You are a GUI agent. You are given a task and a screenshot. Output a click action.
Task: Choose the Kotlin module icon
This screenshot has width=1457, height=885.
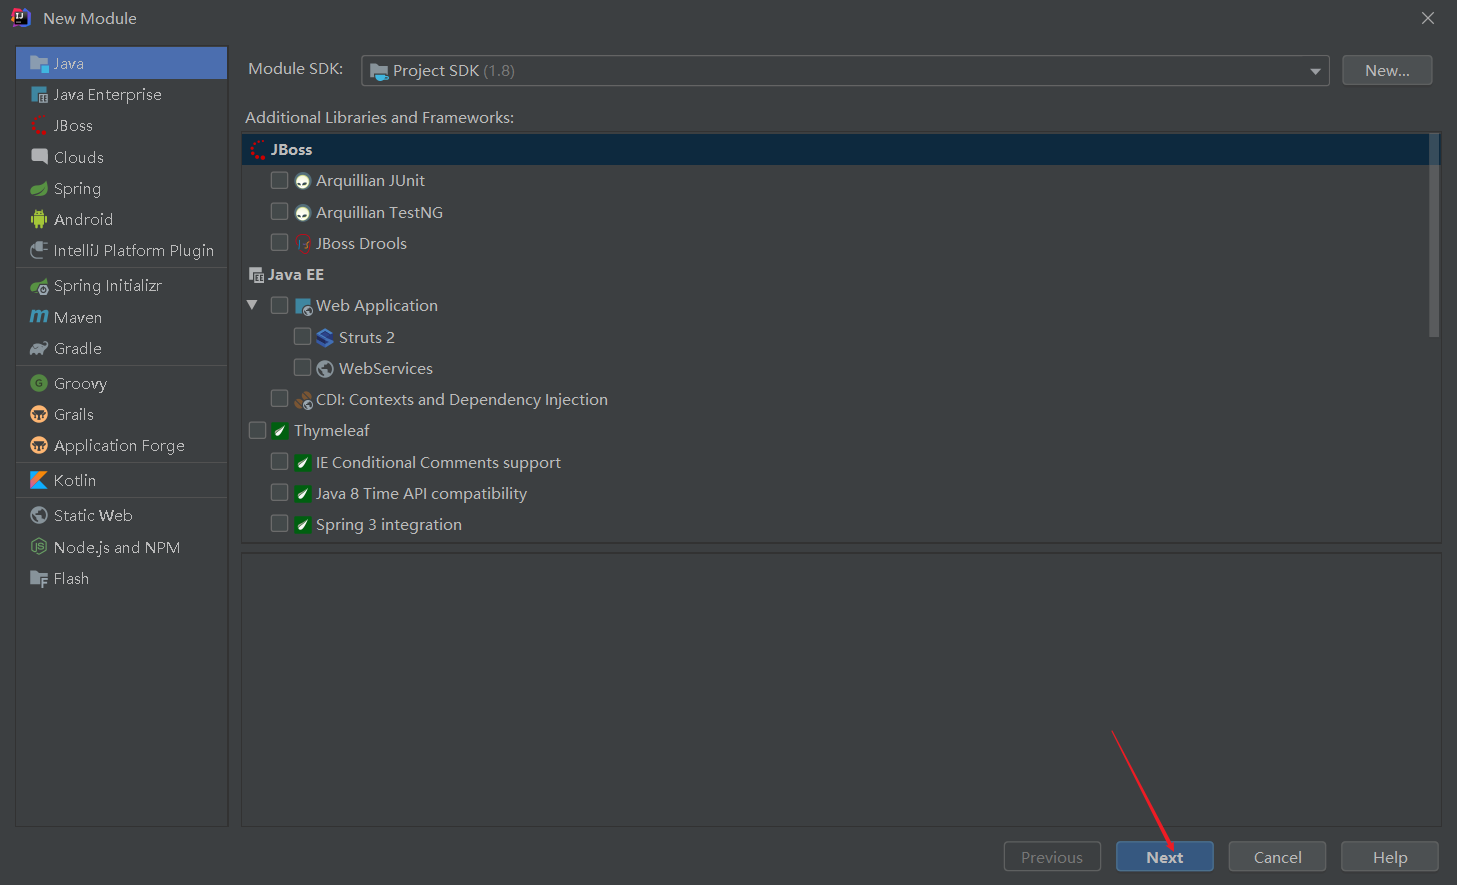click(x=39, y=480)
